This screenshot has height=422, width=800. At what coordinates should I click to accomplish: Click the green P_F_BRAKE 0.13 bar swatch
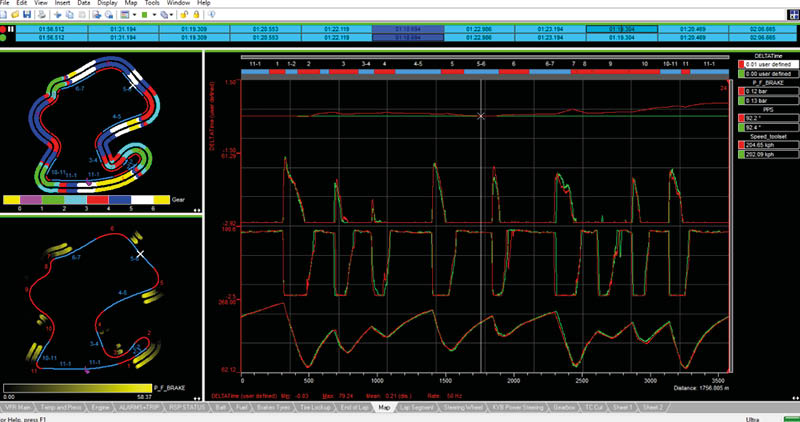pyautogui.click(x=741, y=101)
